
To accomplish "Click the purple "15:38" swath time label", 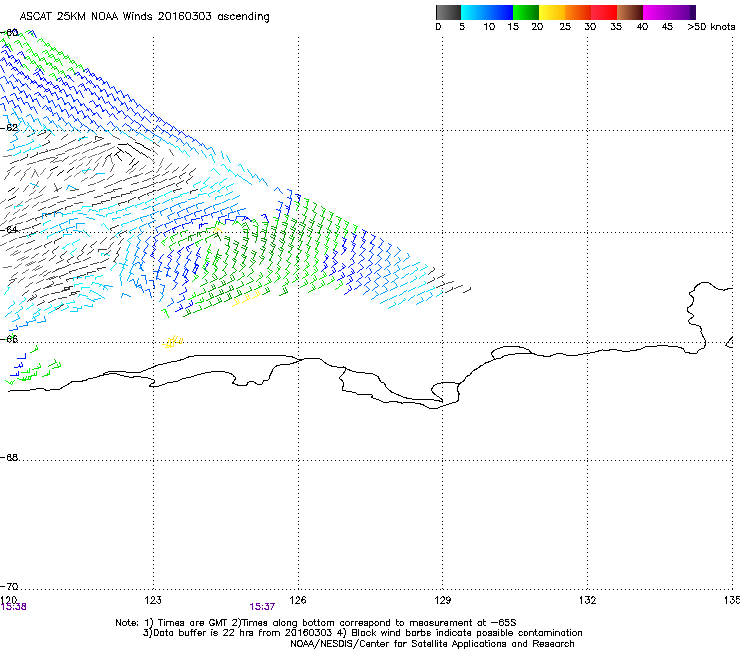I will pos(13,607).
